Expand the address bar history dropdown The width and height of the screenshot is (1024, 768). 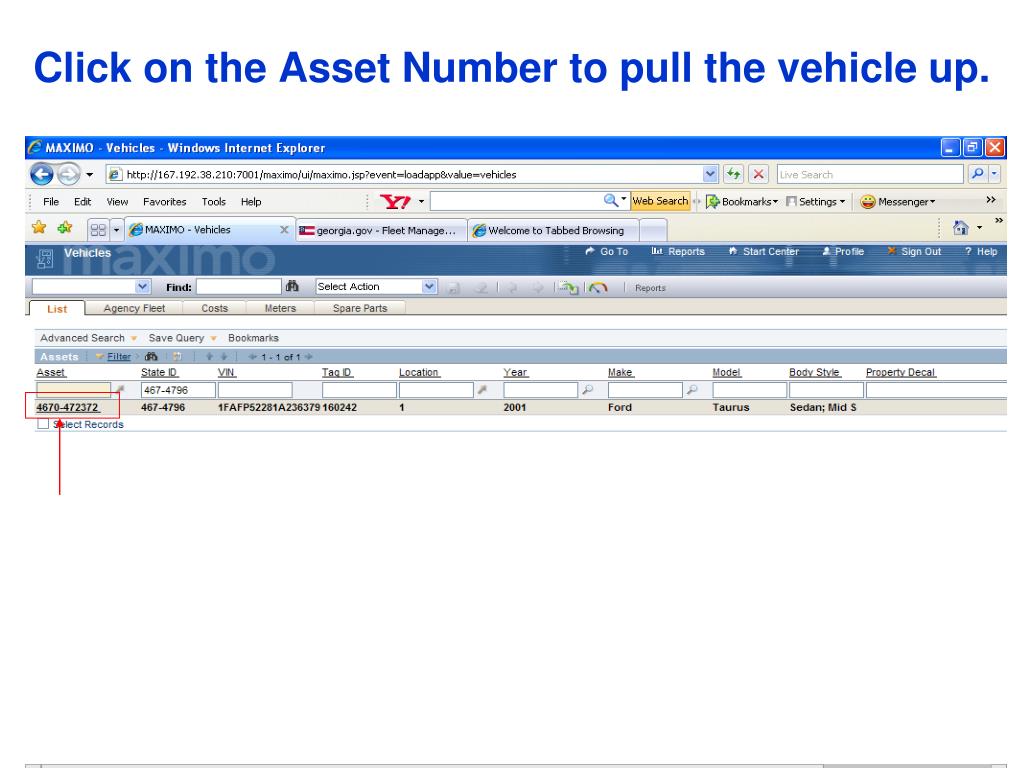pos(711,174)
